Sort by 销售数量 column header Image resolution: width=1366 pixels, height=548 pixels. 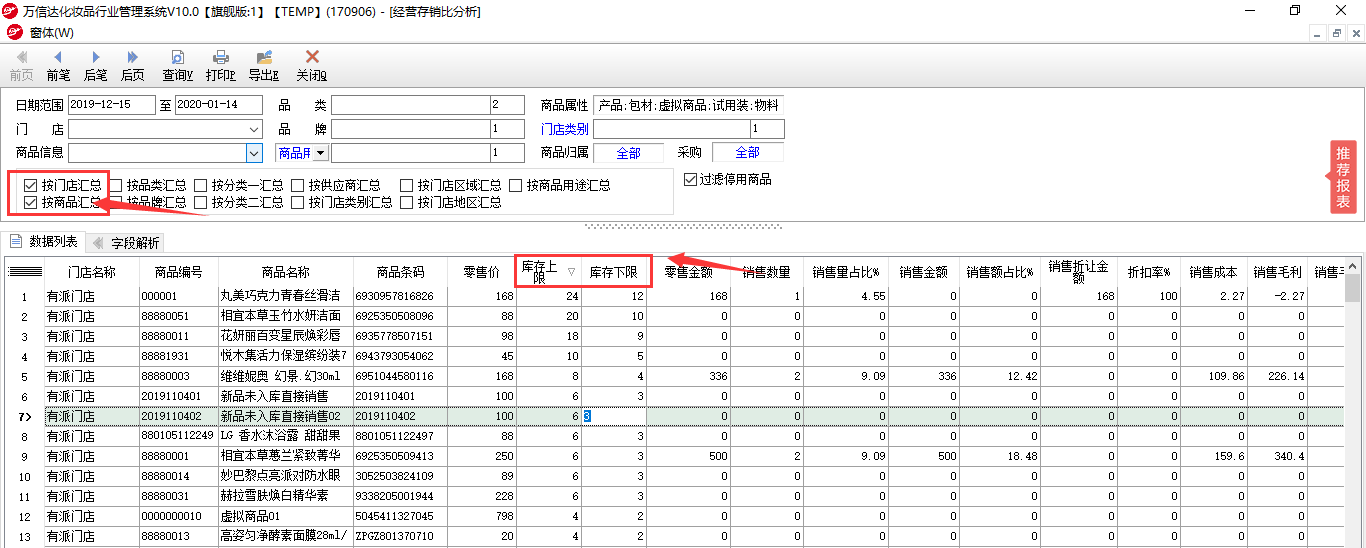766,272
